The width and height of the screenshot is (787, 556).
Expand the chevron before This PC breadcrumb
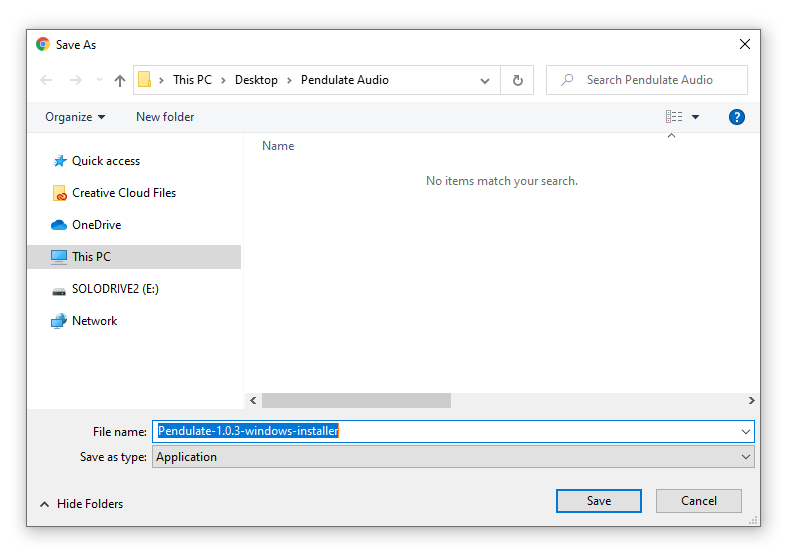point(161,80)
